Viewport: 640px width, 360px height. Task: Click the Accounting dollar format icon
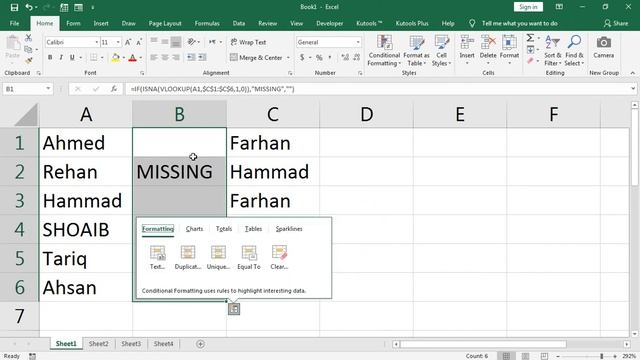(x=302, y=58)
